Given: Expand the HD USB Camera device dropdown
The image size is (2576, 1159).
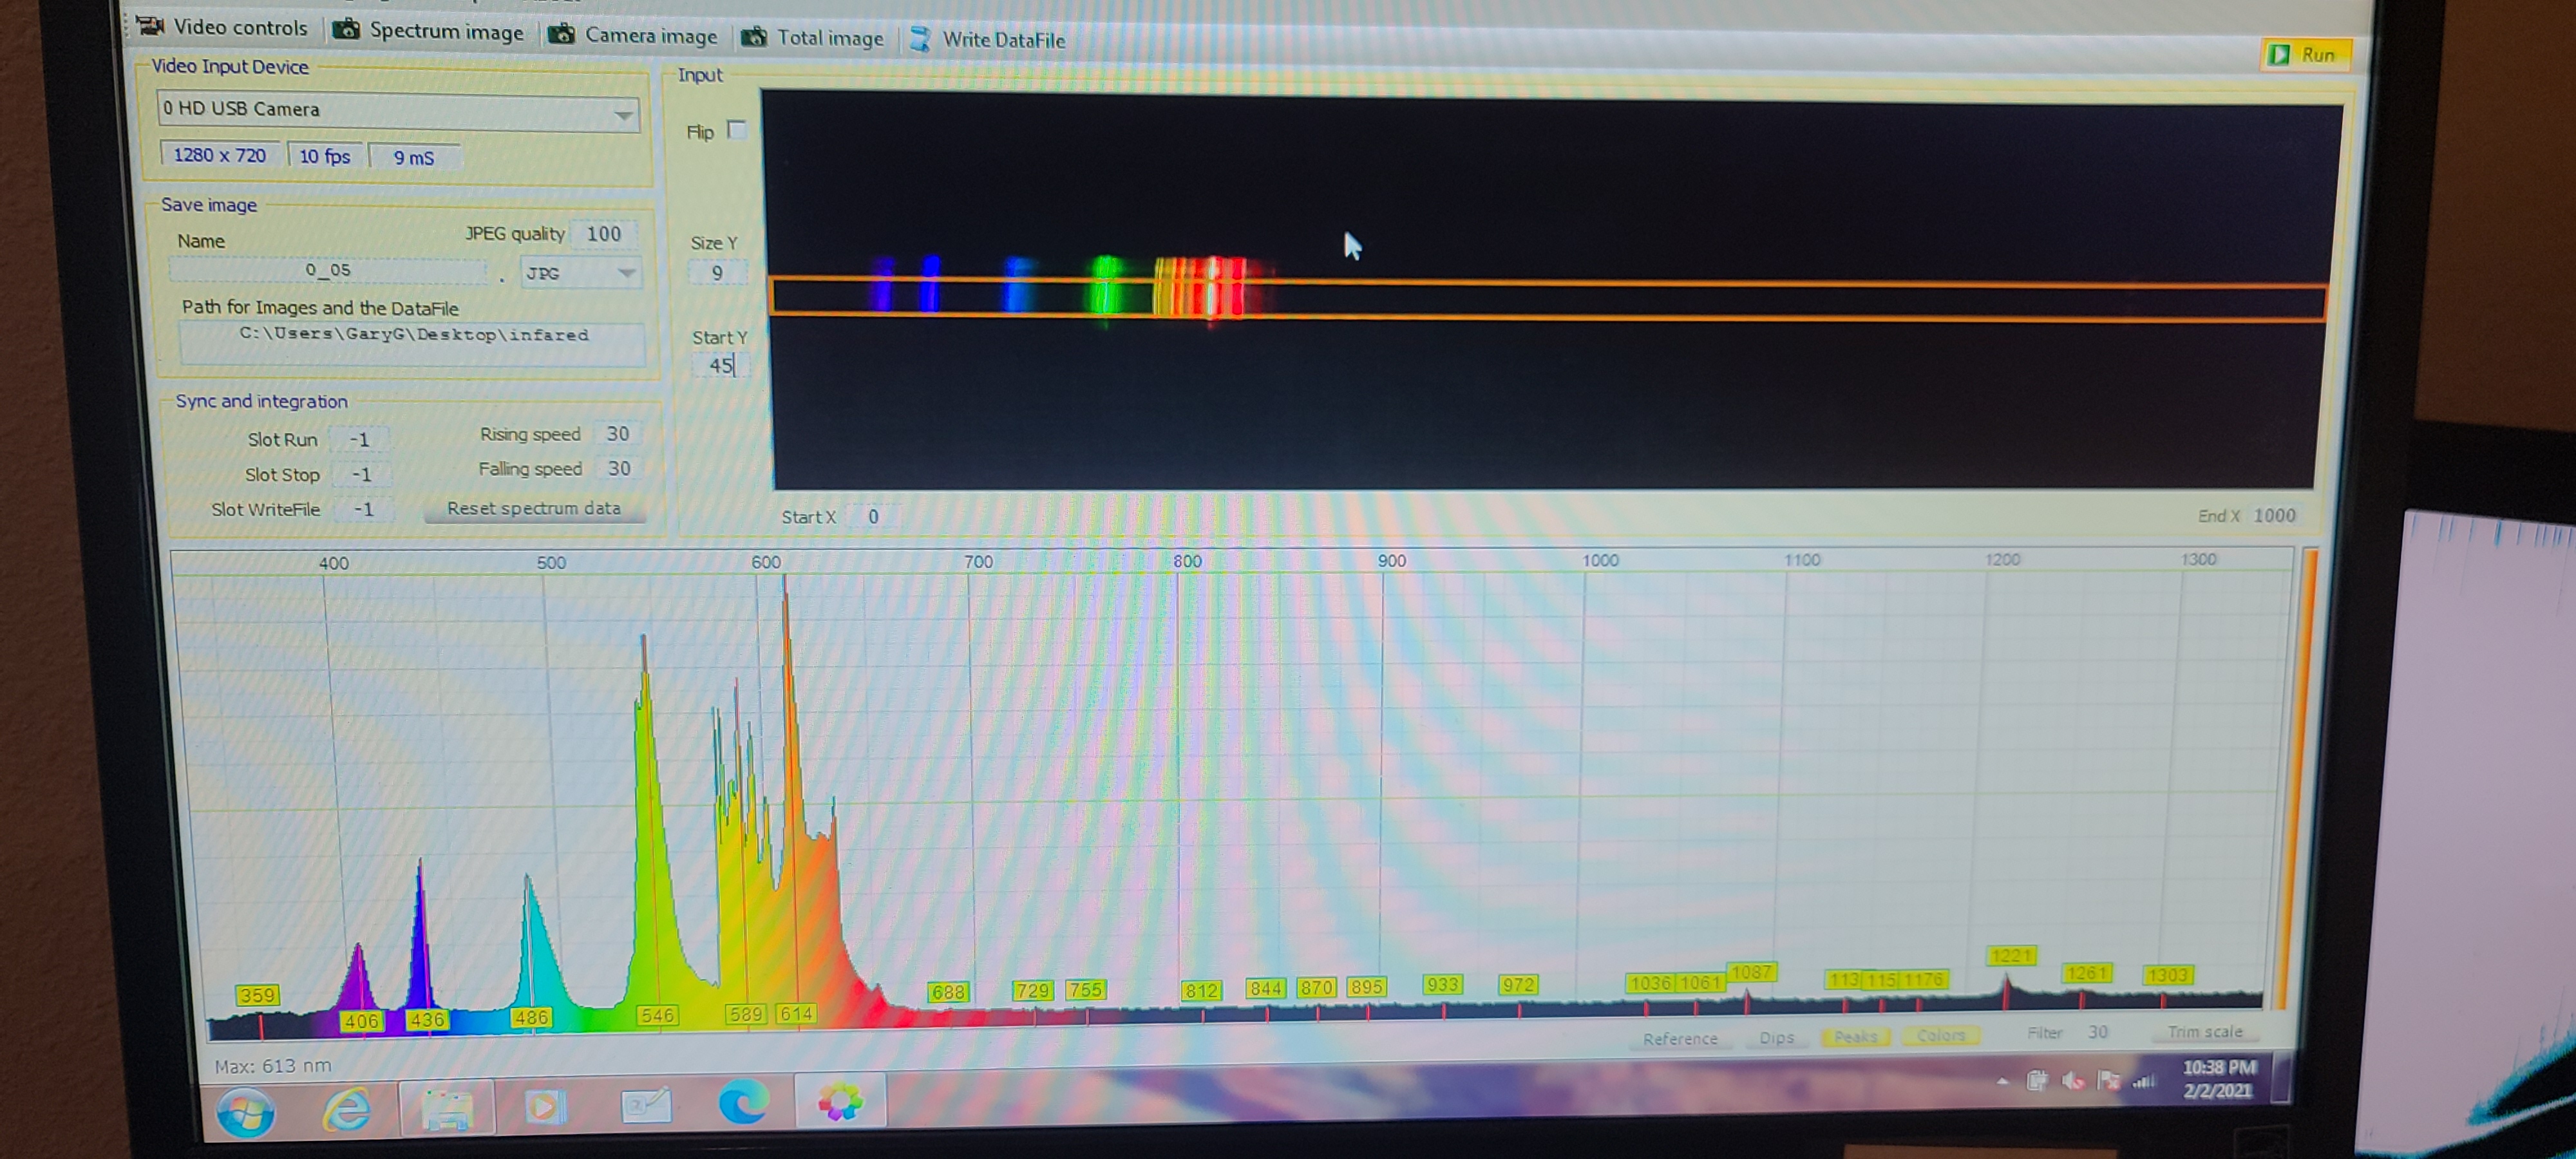Looking at the screenshot, I should [x=623, y=114].
